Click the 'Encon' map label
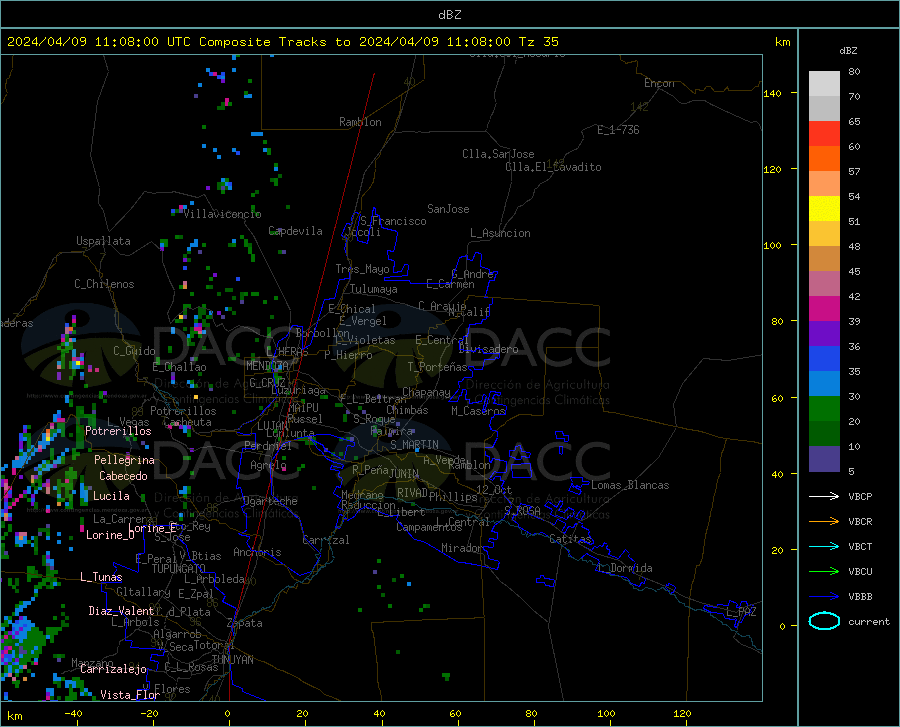 tap(659, 83)
